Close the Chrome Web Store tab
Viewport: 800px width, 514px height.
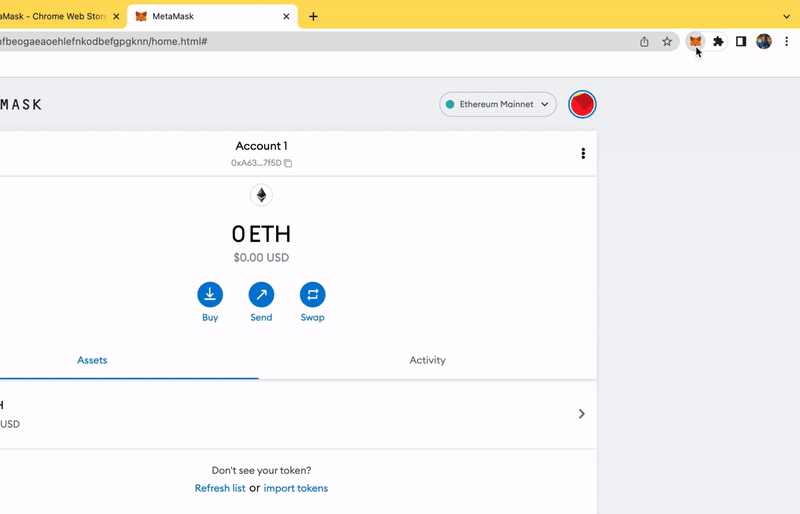click(x=116, y=16)
